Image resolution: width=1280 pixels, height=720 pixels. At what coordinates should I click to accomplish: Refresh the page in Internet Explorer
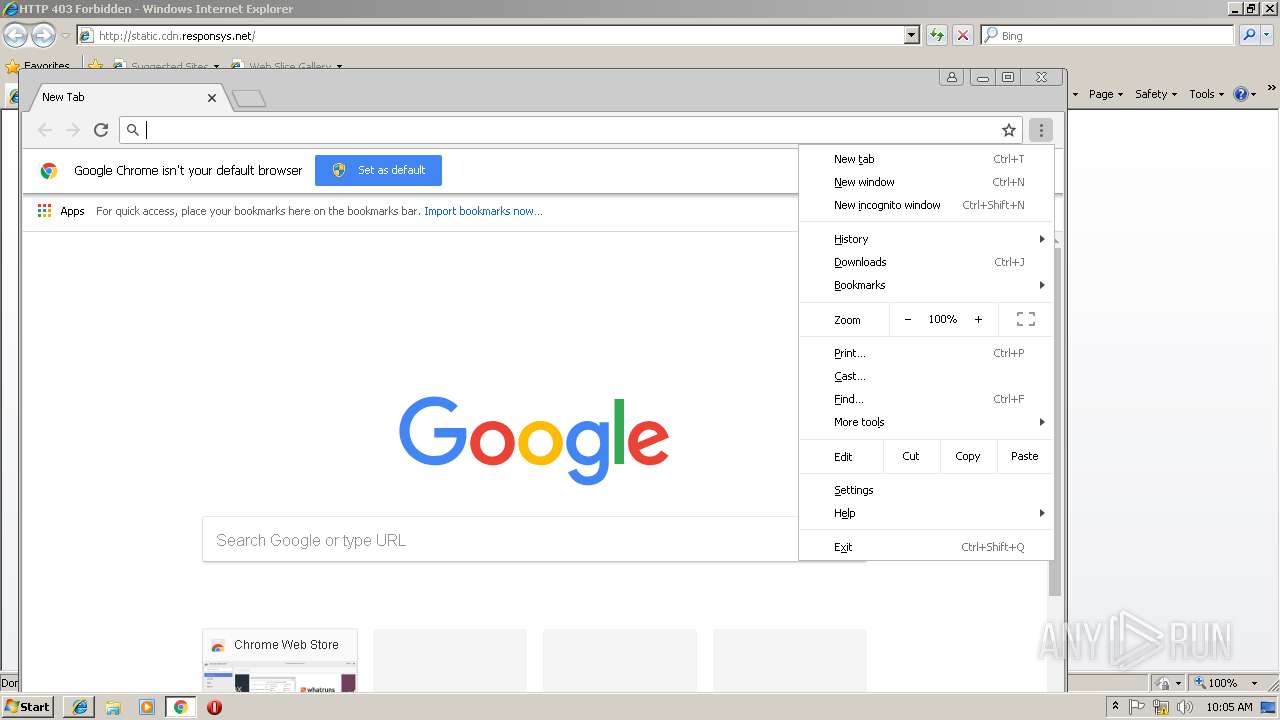[x=937, y=35]
